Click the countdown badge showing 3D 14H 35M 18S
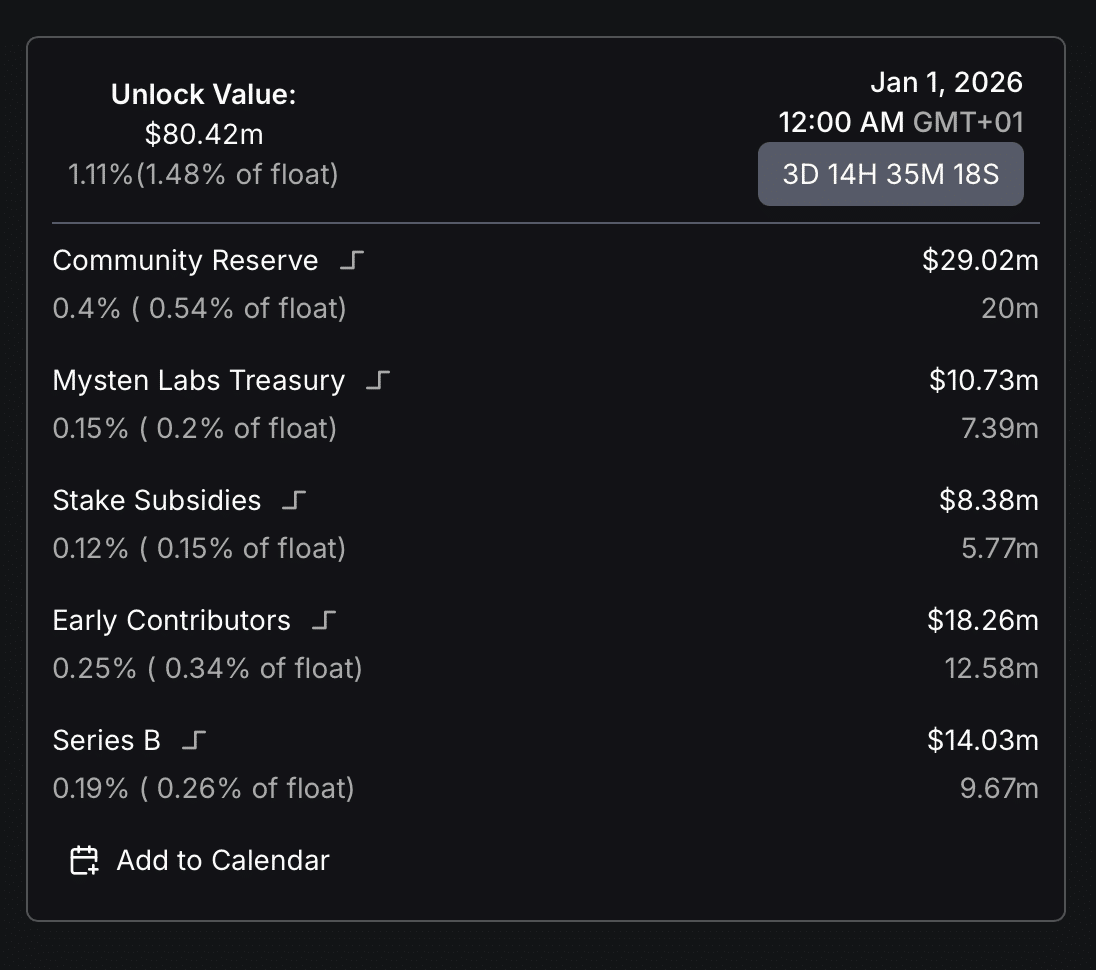The image size is (1096, 970). coord(890,173)
